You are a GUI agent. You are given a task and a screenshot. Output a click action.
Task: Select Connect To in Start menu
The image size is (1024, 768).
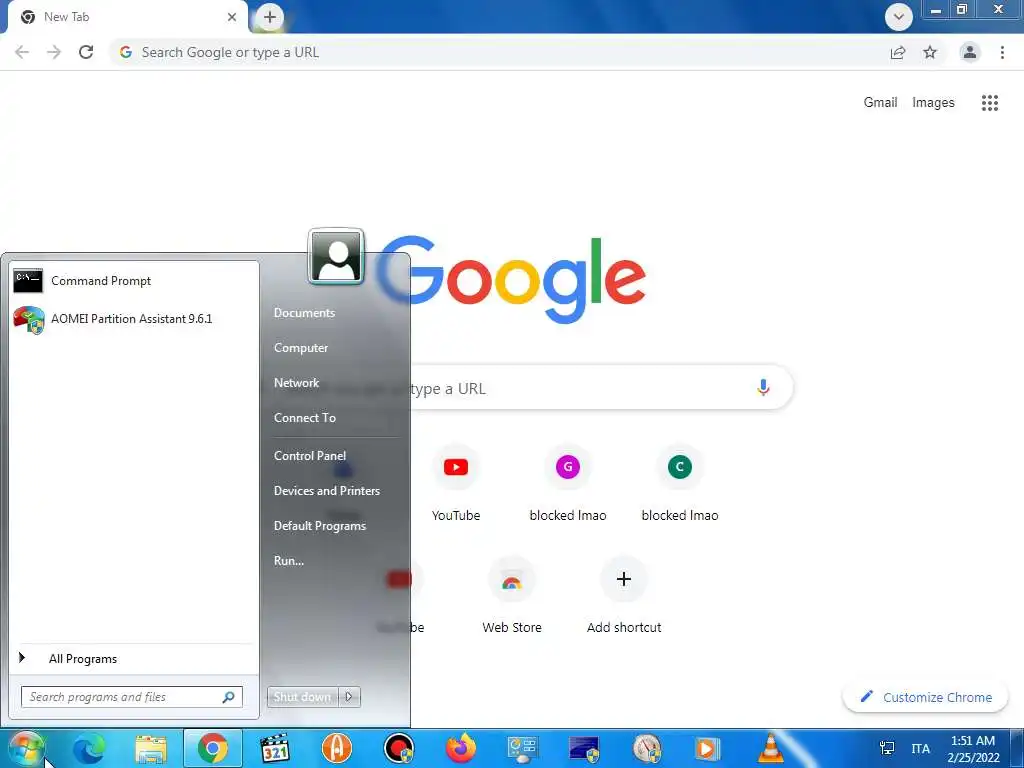point(305,418)
